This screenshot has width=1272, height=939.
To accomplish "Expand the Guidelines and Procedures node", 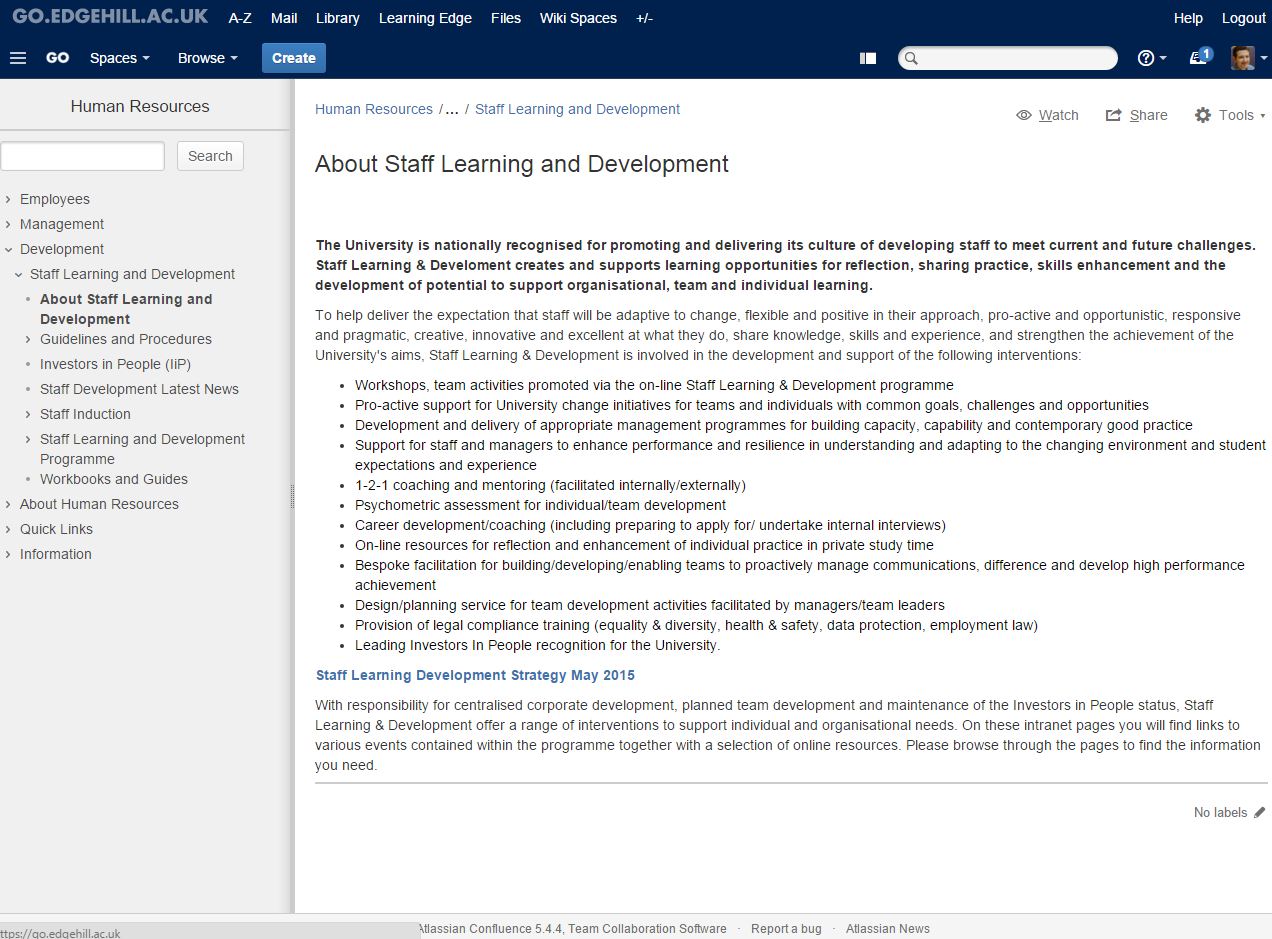I will pos(29,339).
